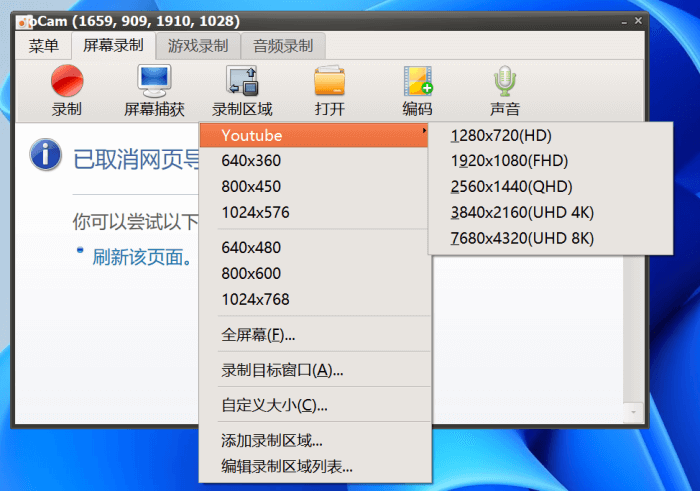Click the red Record (录制) icon
The width and height of the screenshot is (700, 491).
pos(67,81)
